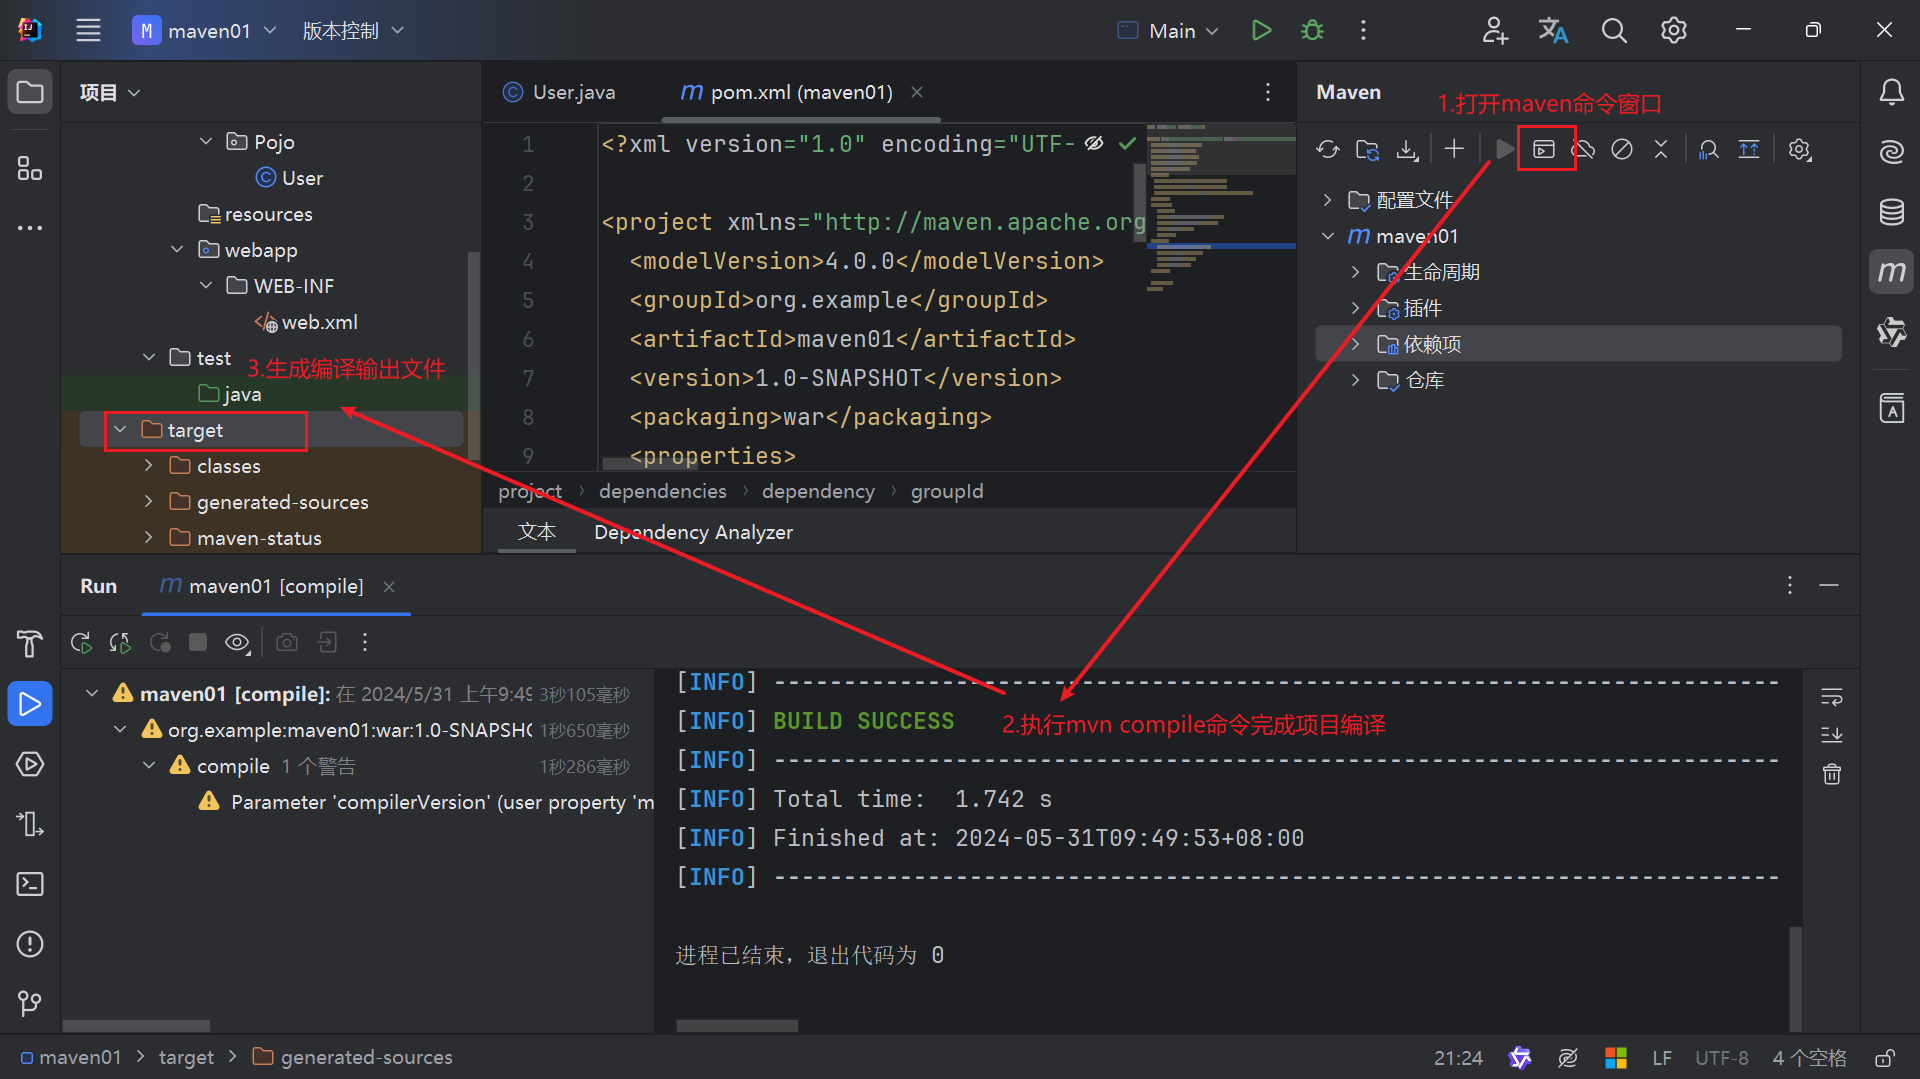Run the Main configuration
Viewport: 1920px width, 1079px height.
click(x=1261, y=30)
